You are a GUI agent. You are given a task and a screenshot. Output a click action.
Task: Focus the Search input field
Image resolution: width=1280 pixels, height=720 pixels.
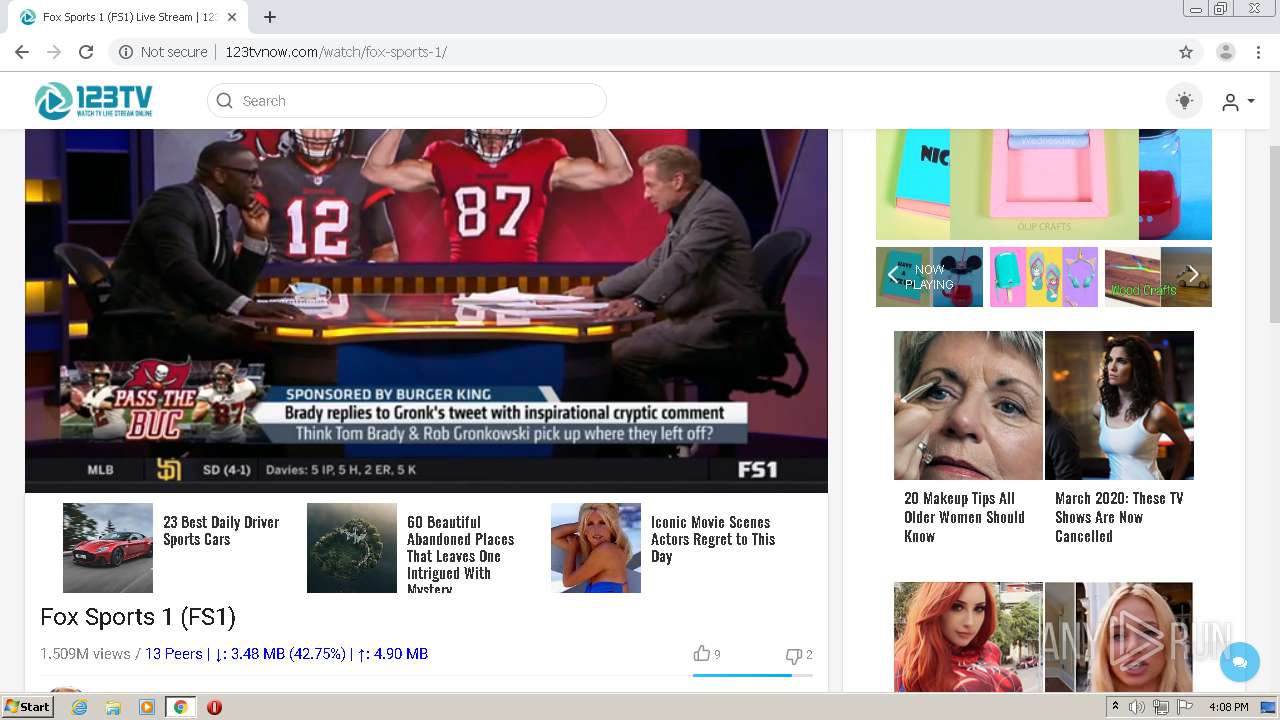click(407, 101)
